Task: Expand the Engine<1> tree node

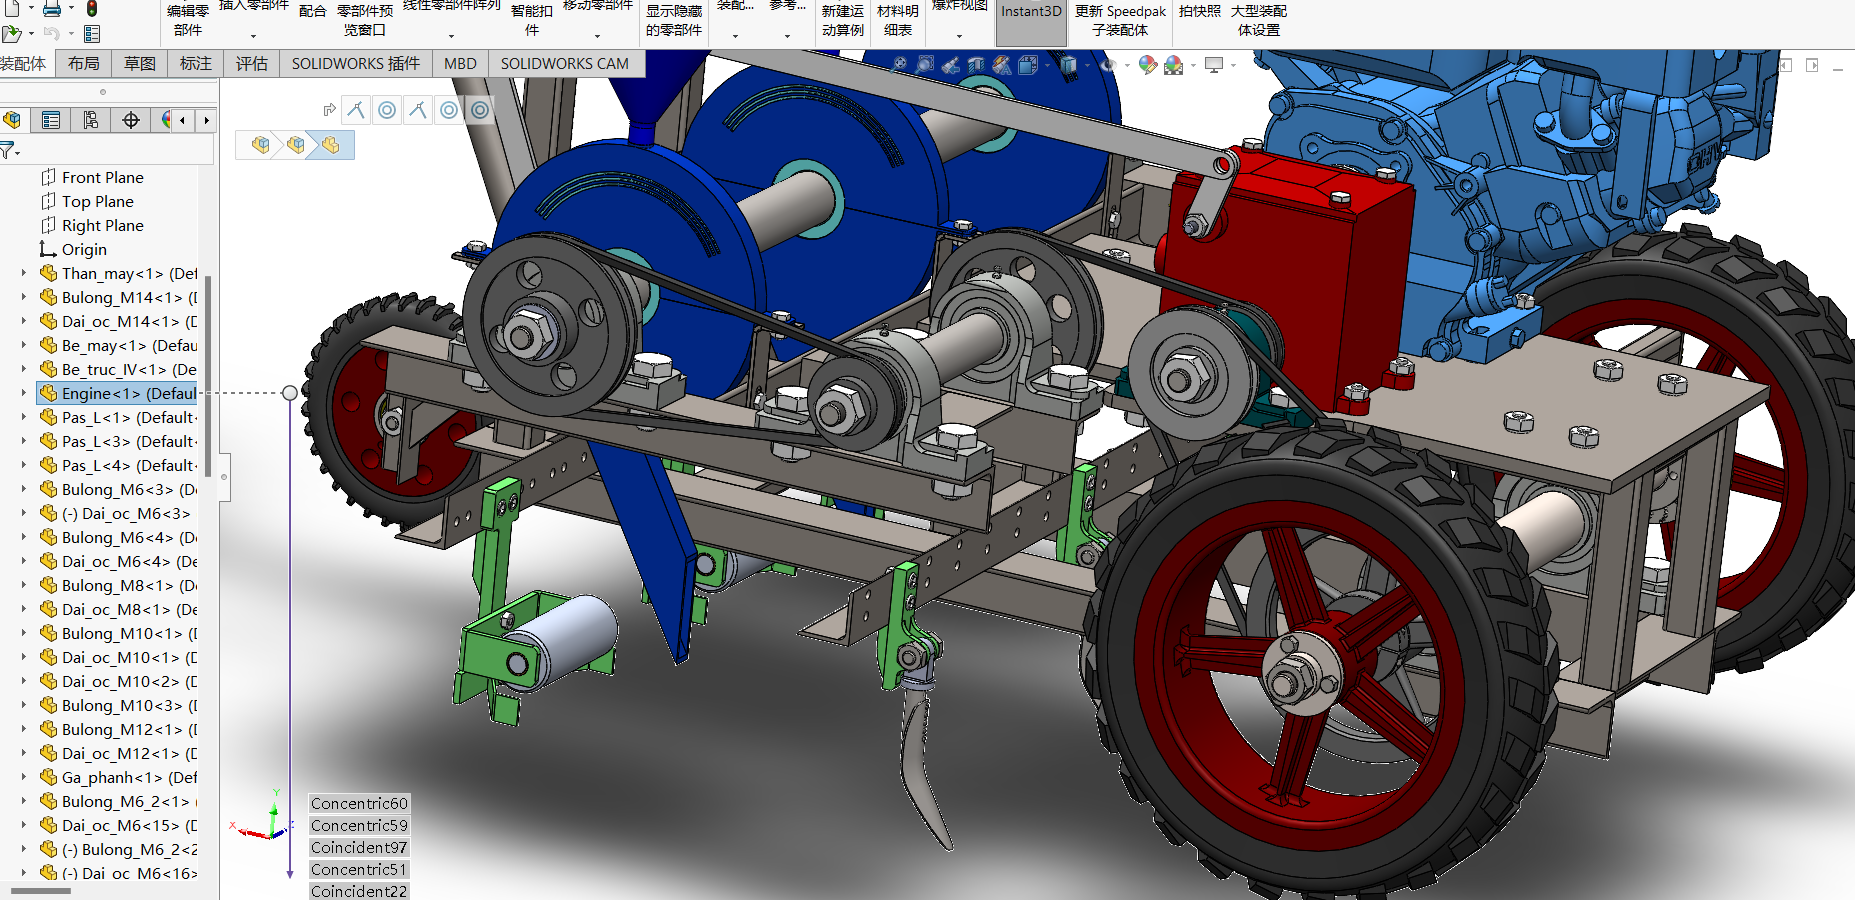Action: coord(24,393)
